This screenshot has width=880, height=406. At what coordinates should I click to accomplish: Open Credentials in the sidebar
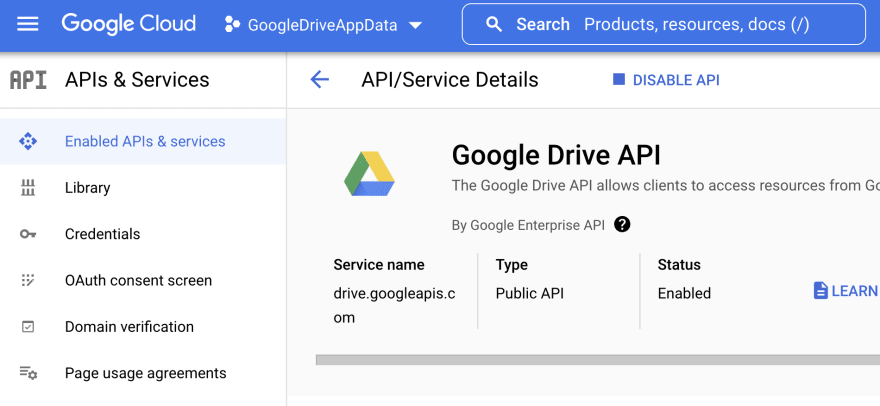coord(143,234)
